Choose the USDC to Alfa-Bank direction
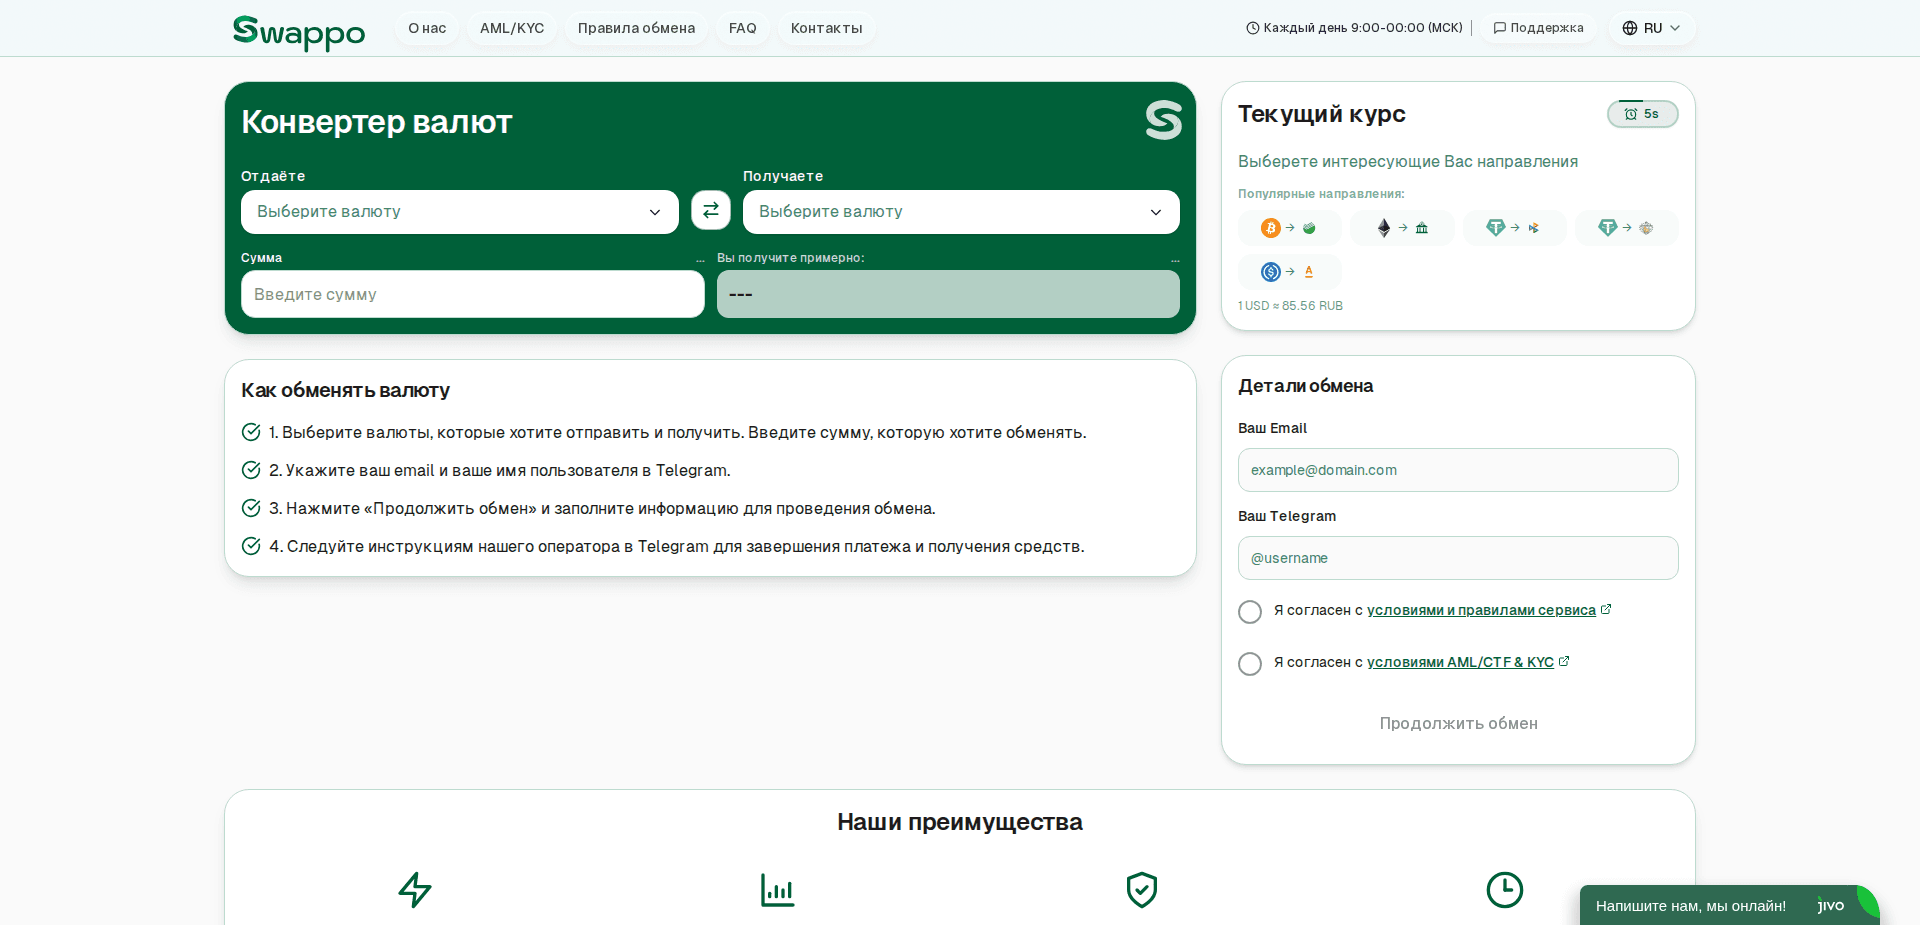1920x925 pixels. point(1290,271)
